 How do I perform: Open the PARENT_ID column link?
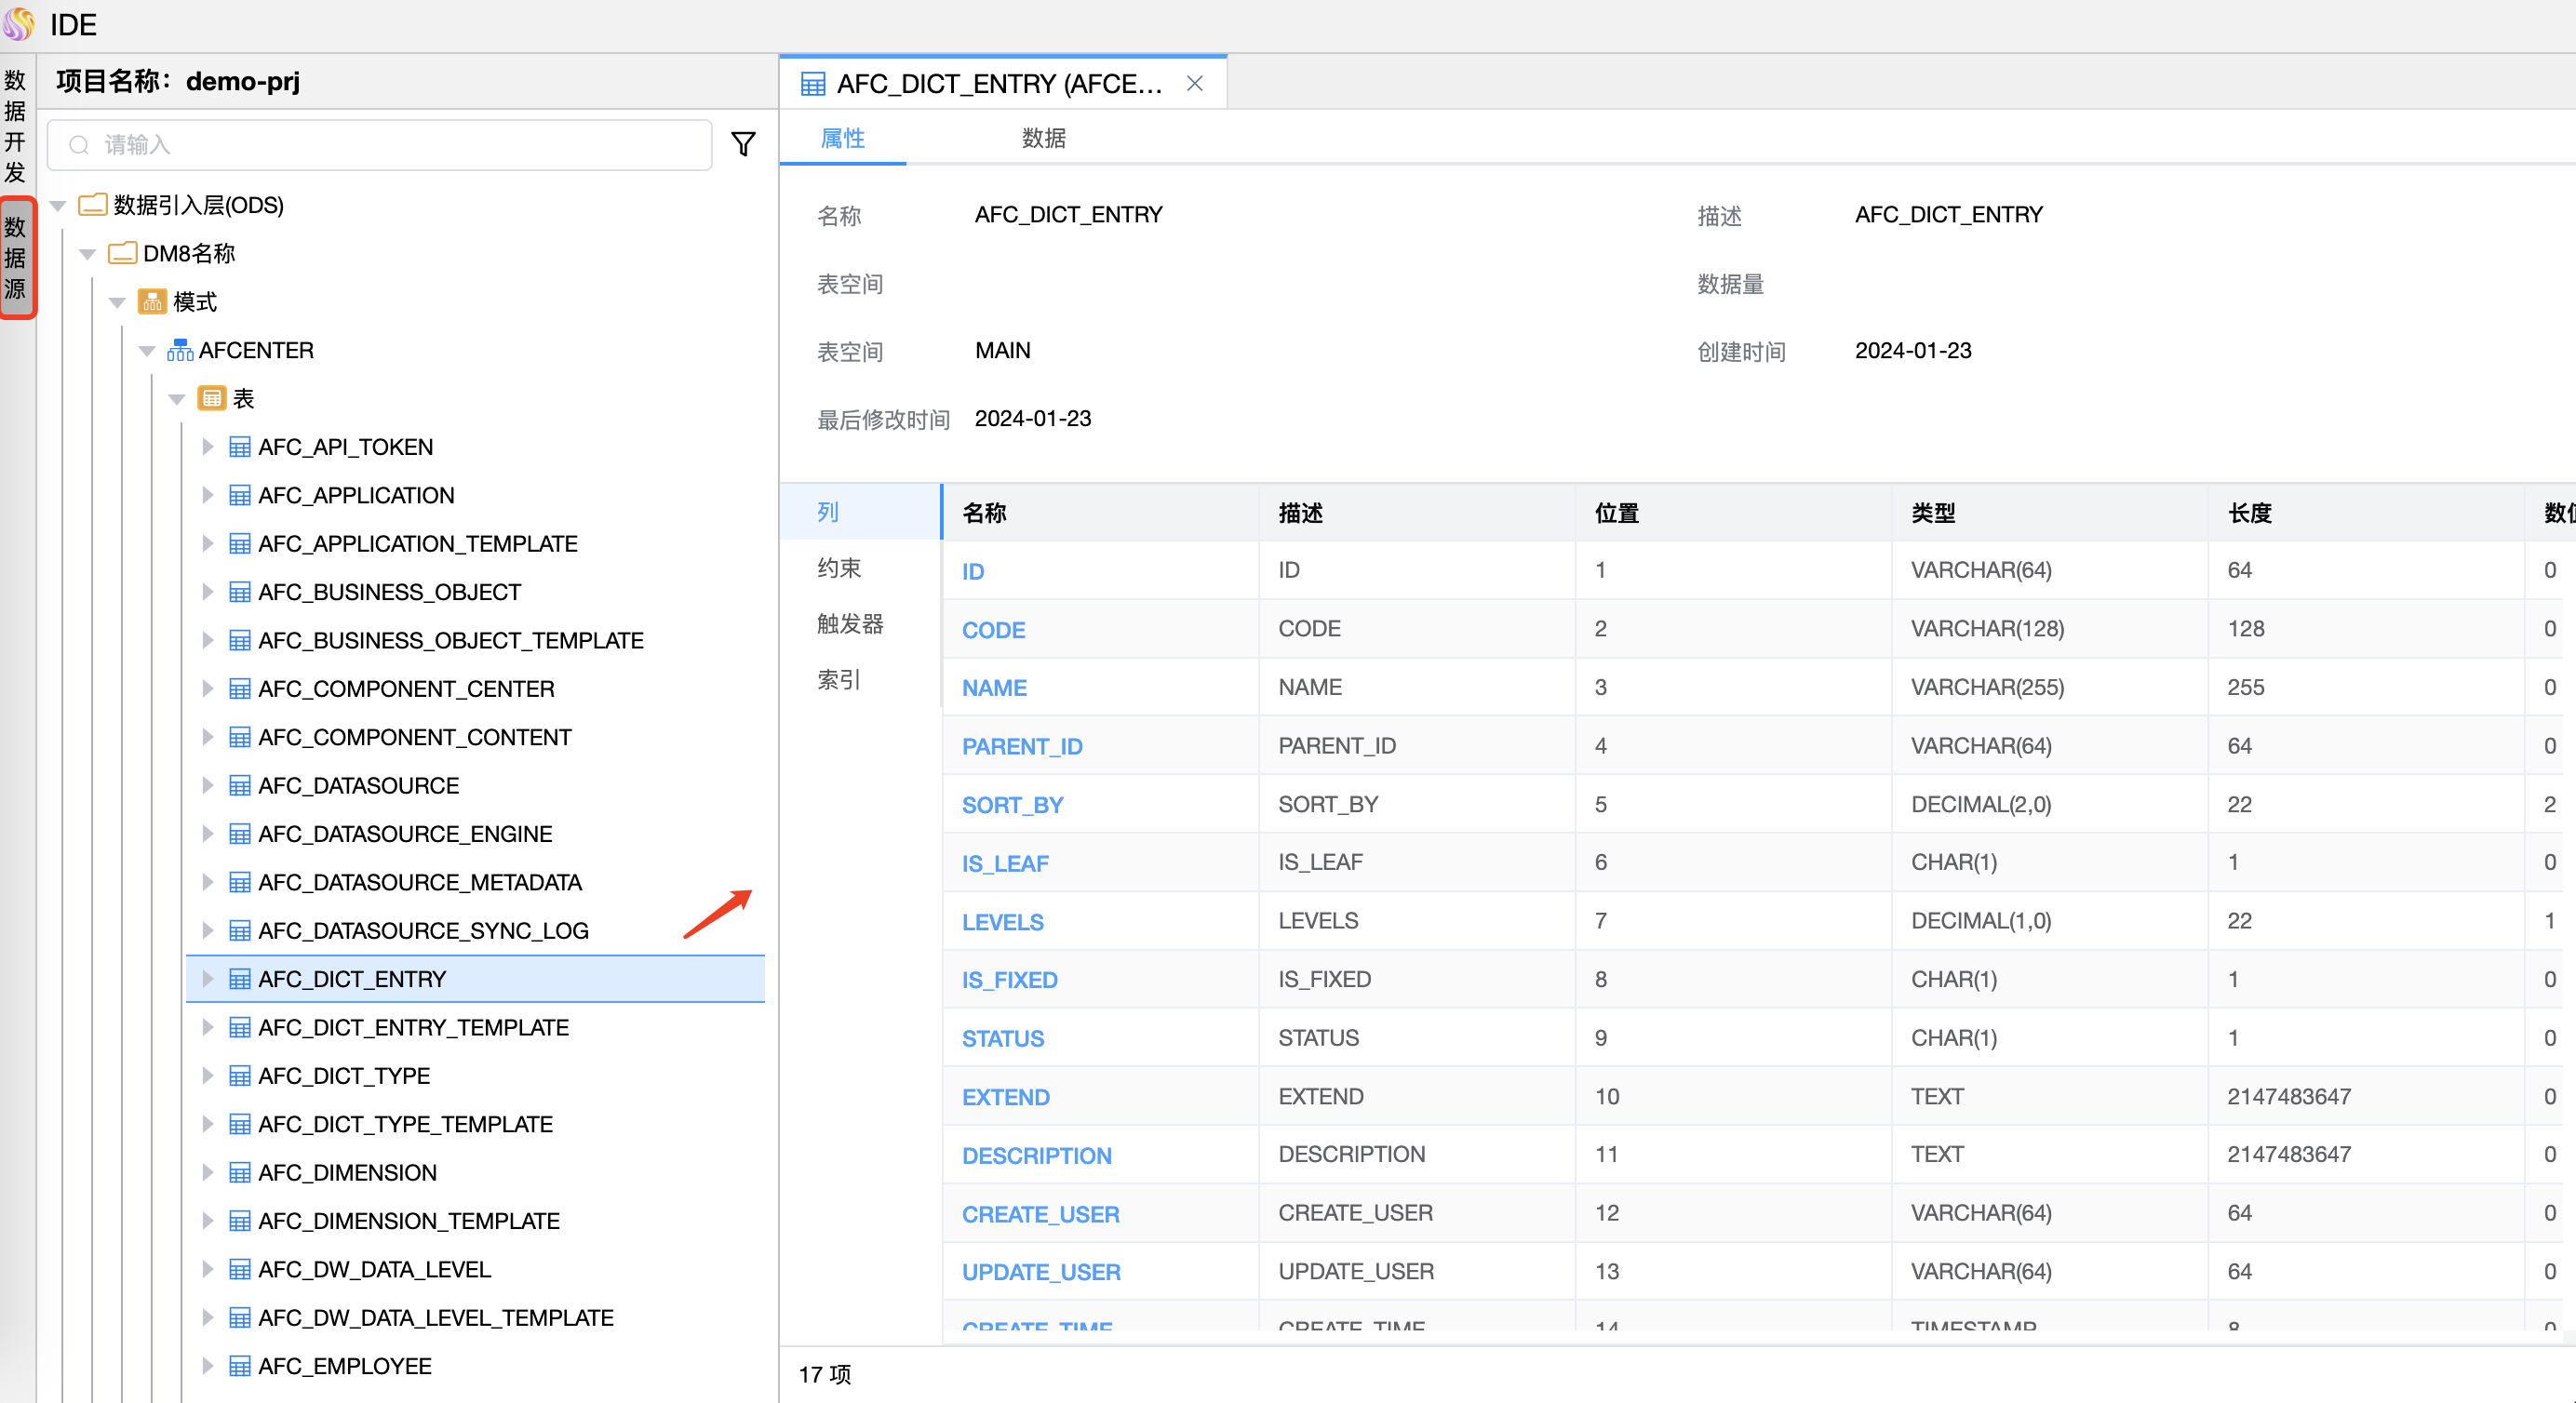coord(1022,746)
